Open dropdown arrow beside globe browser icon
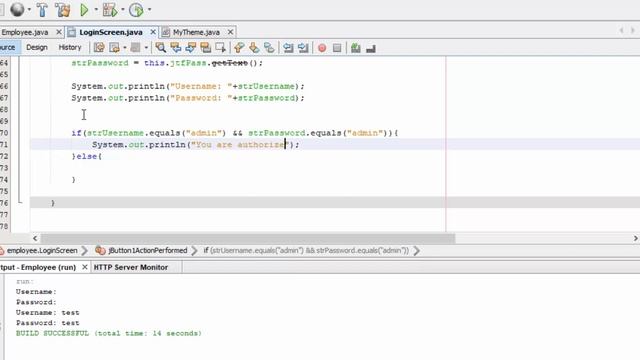640x360 pixels. point(29,9)
